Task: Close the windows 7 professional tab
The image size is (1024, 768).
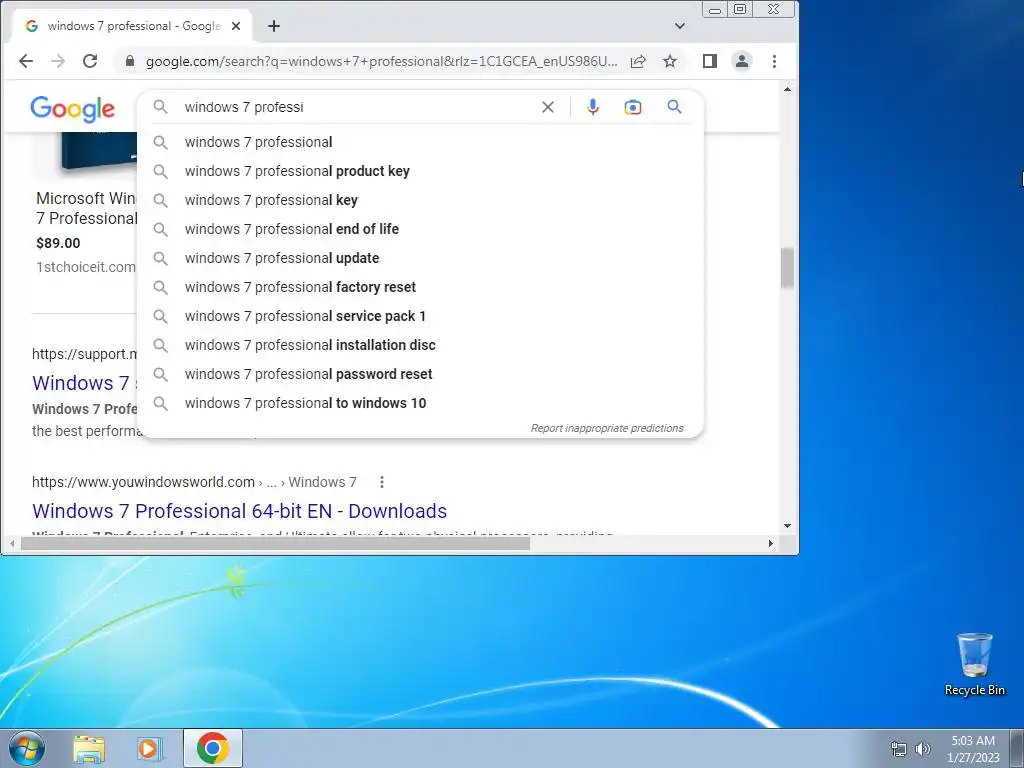Action: (236, 26)
